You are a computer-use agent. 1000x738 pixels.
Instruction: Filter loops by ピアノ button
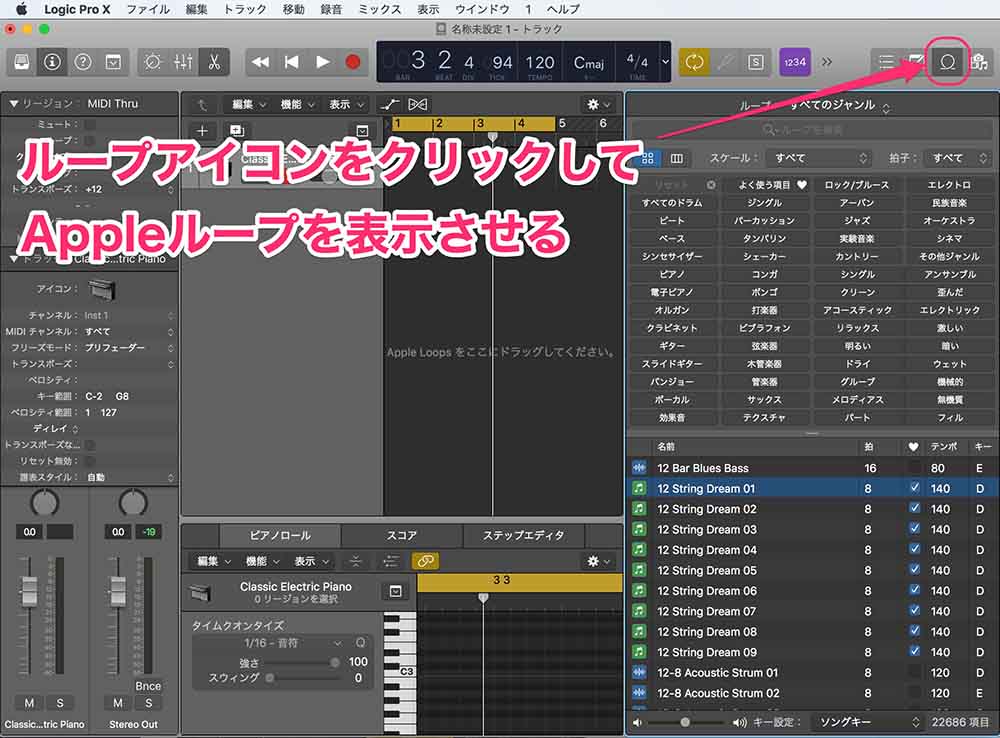pyautogui.click(x=672, y=274)
